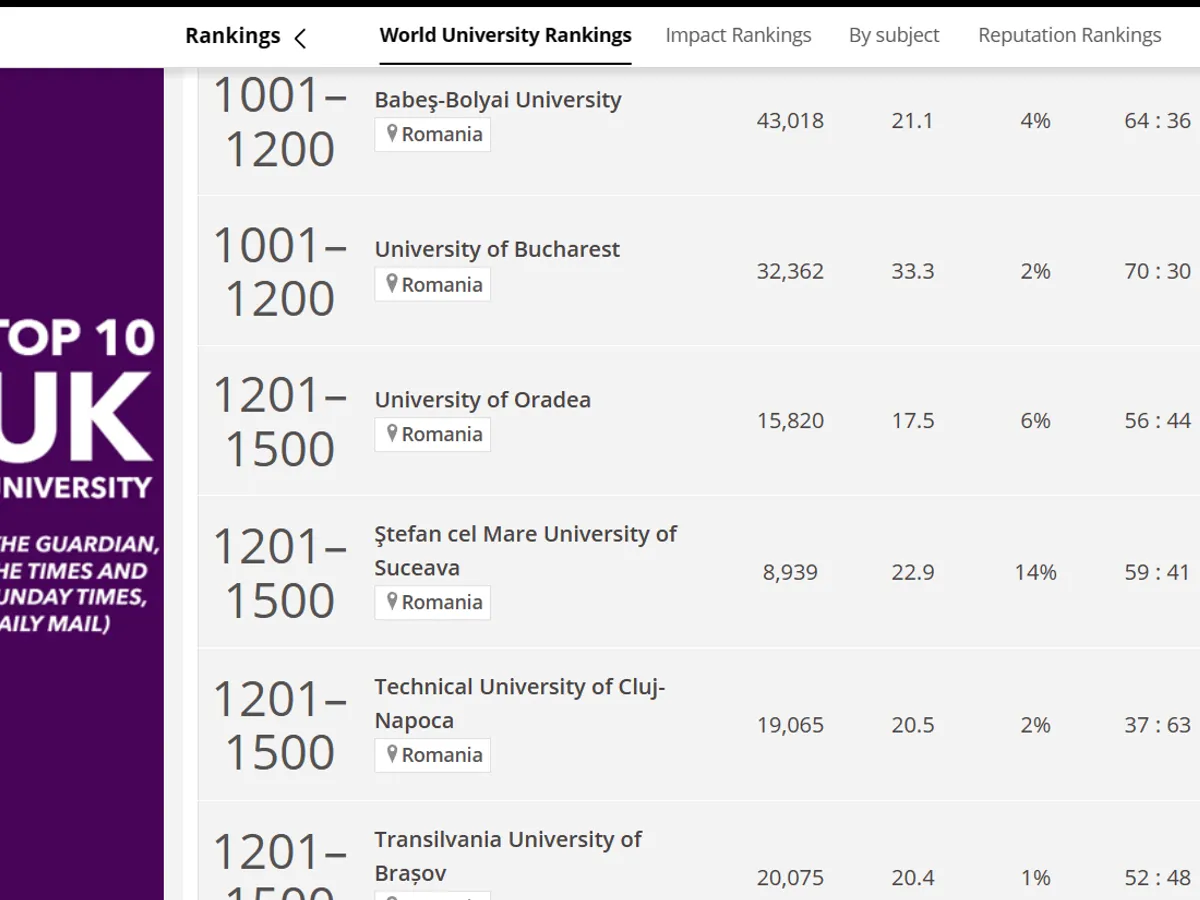
Task: Open the Reputation Rankings tab
Action: [x=1069, y=36]
